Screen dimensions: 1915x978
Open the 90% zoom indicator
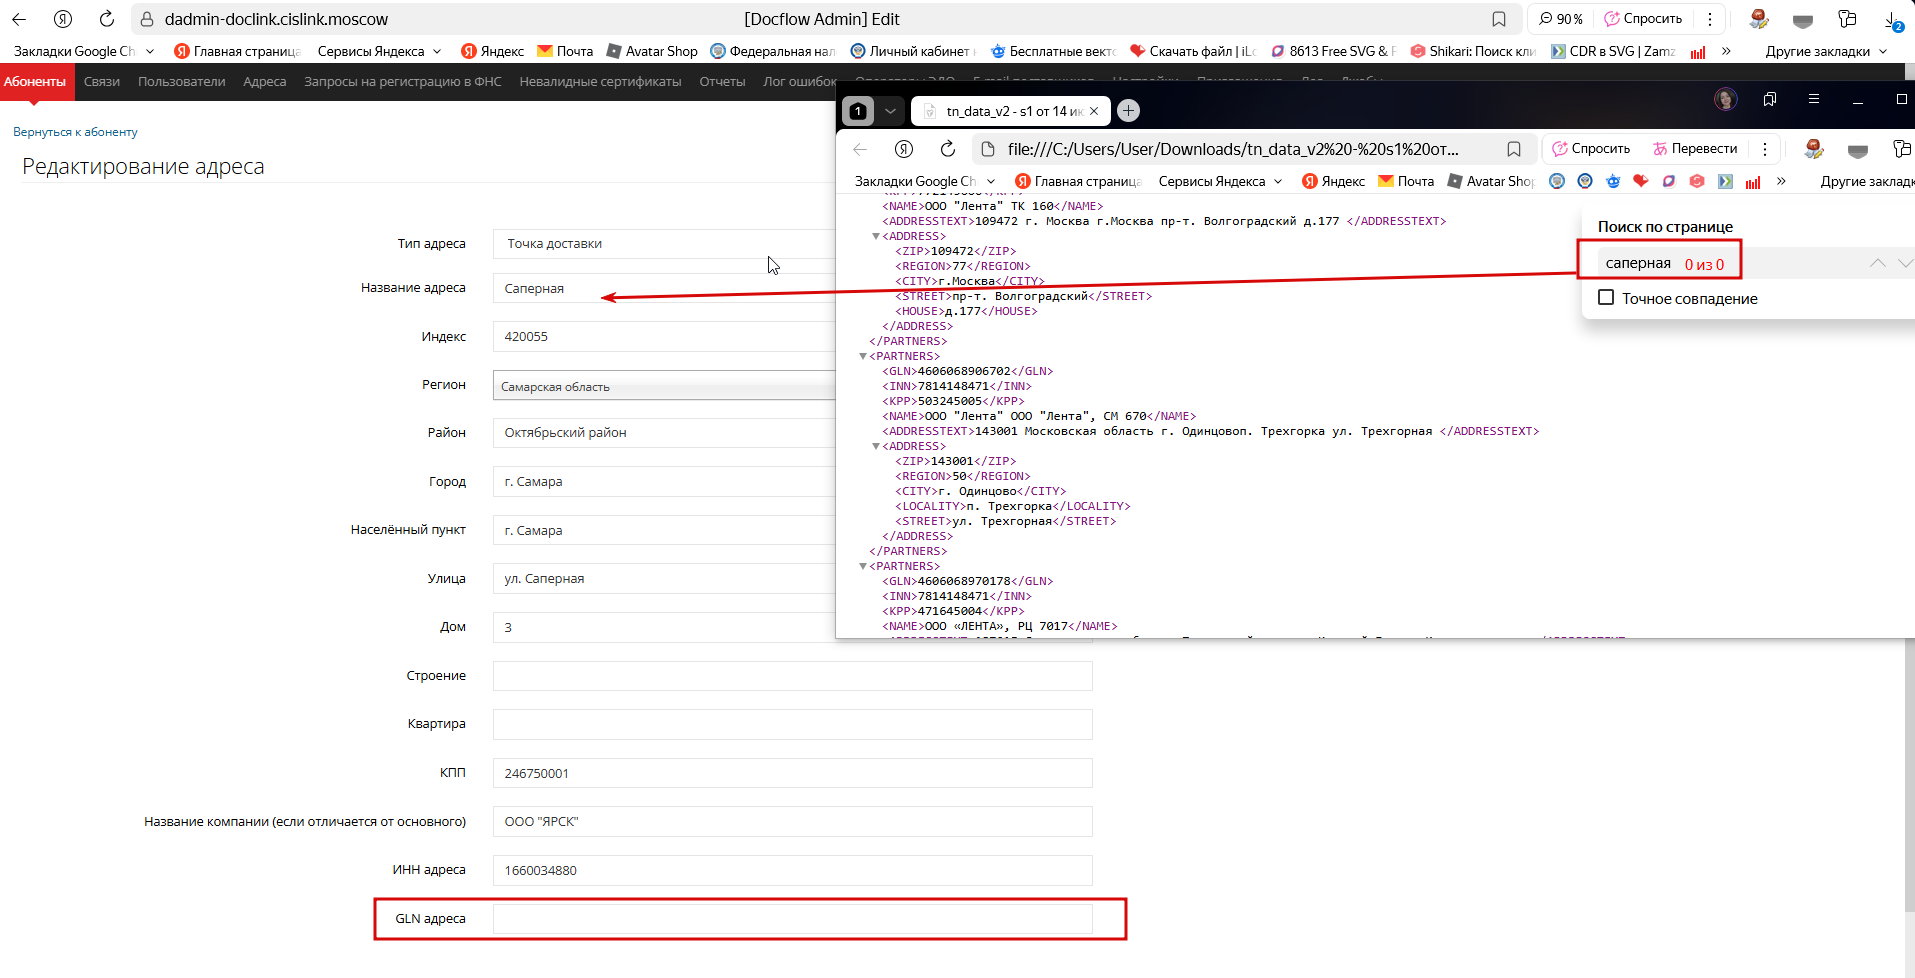(x=1561, y=19)
